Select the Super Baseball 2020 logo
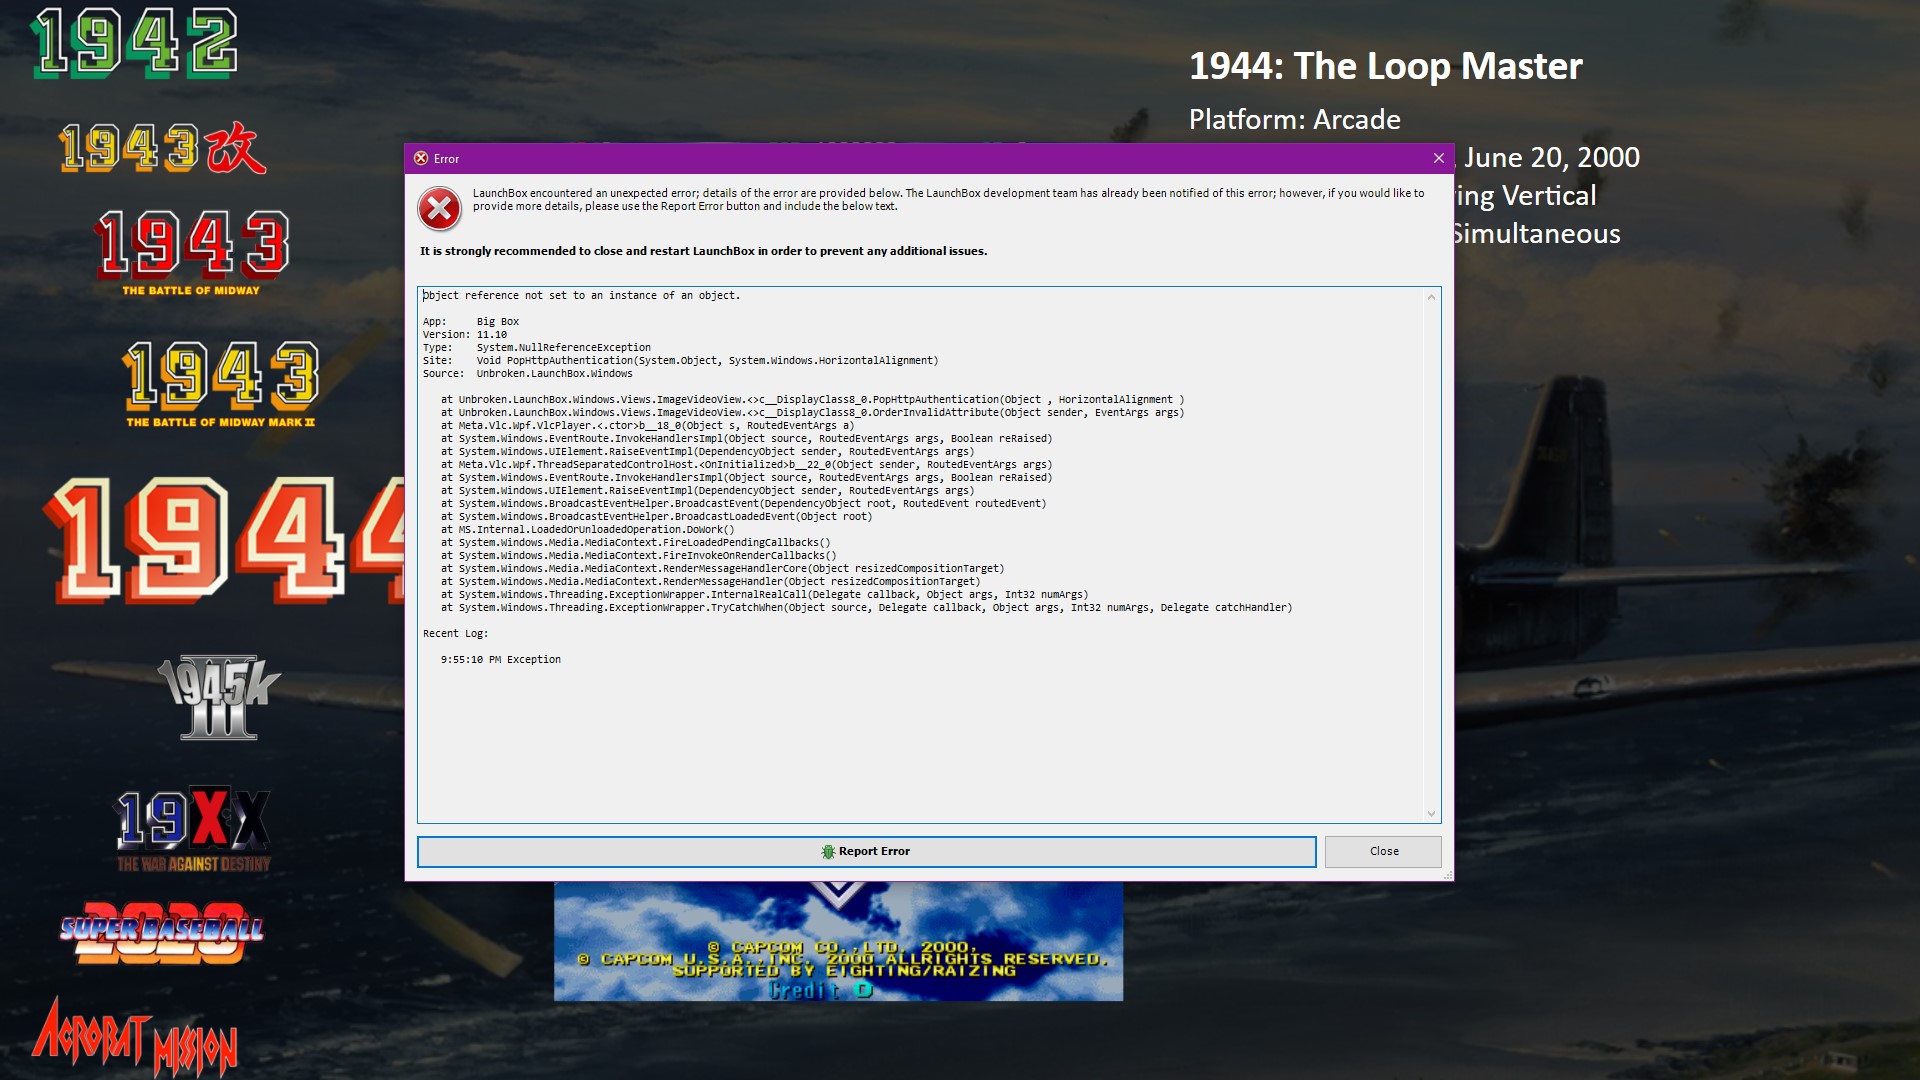This screenshot has height=1080, width=1920. click(161, 932)
